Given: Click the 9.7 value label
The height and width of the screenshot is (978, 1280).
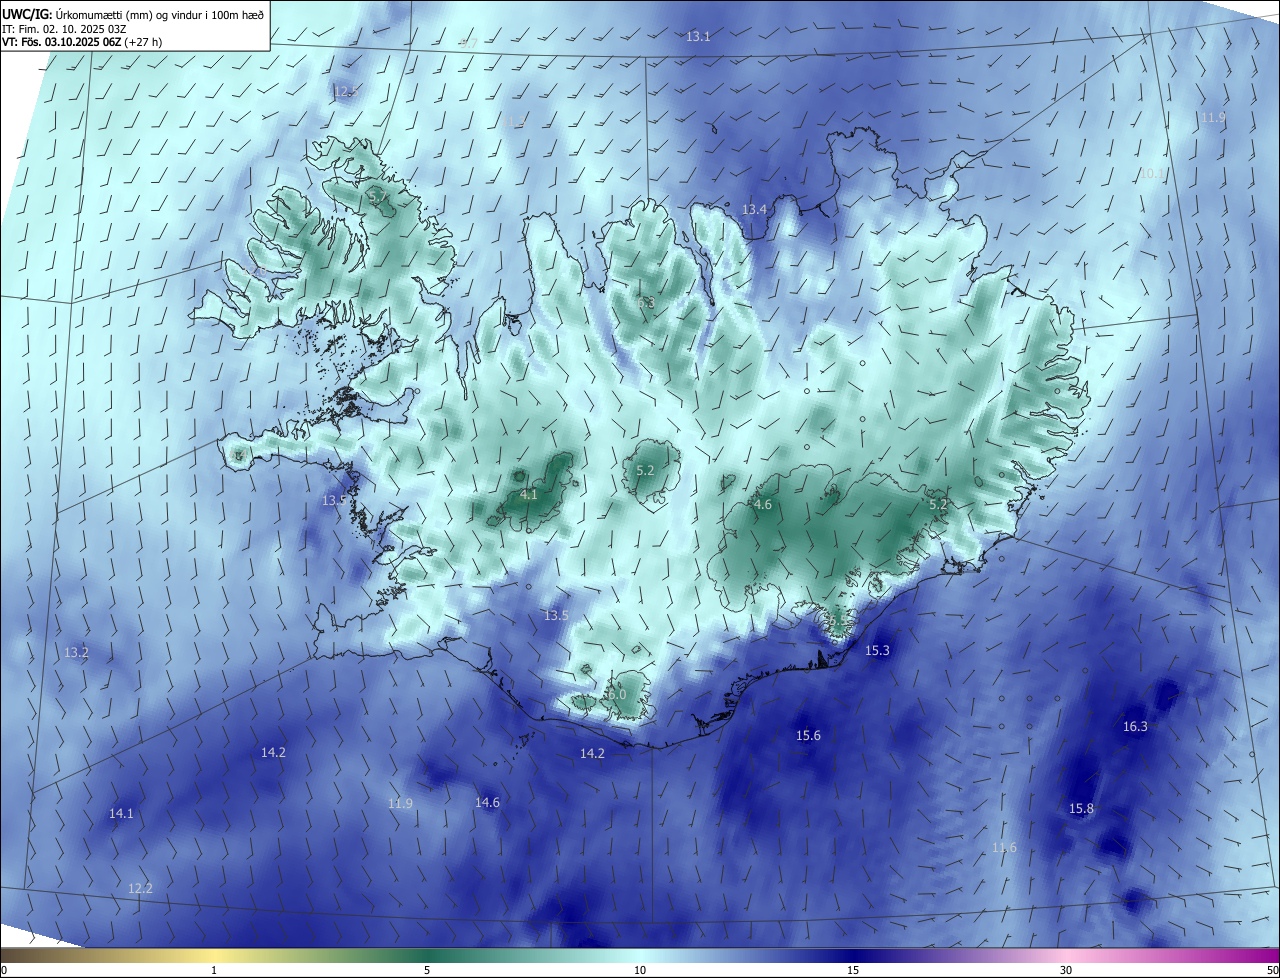Looking at the screenshot, I should [x=469, y=43].
